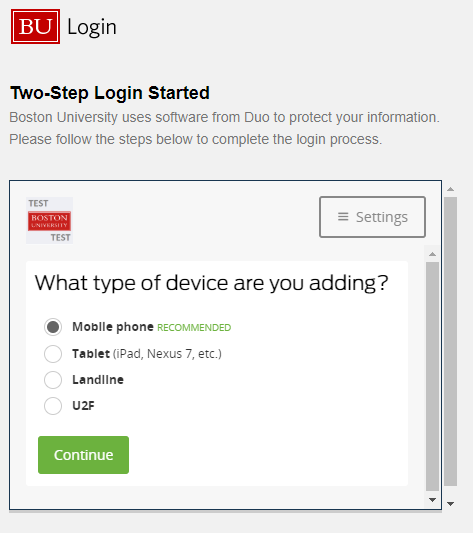Click the Tablet (iPad, Nexus 7, etc.) label
Image resolution: width=473 pixels, height=533 pixels.
click(x=147, y=354)
